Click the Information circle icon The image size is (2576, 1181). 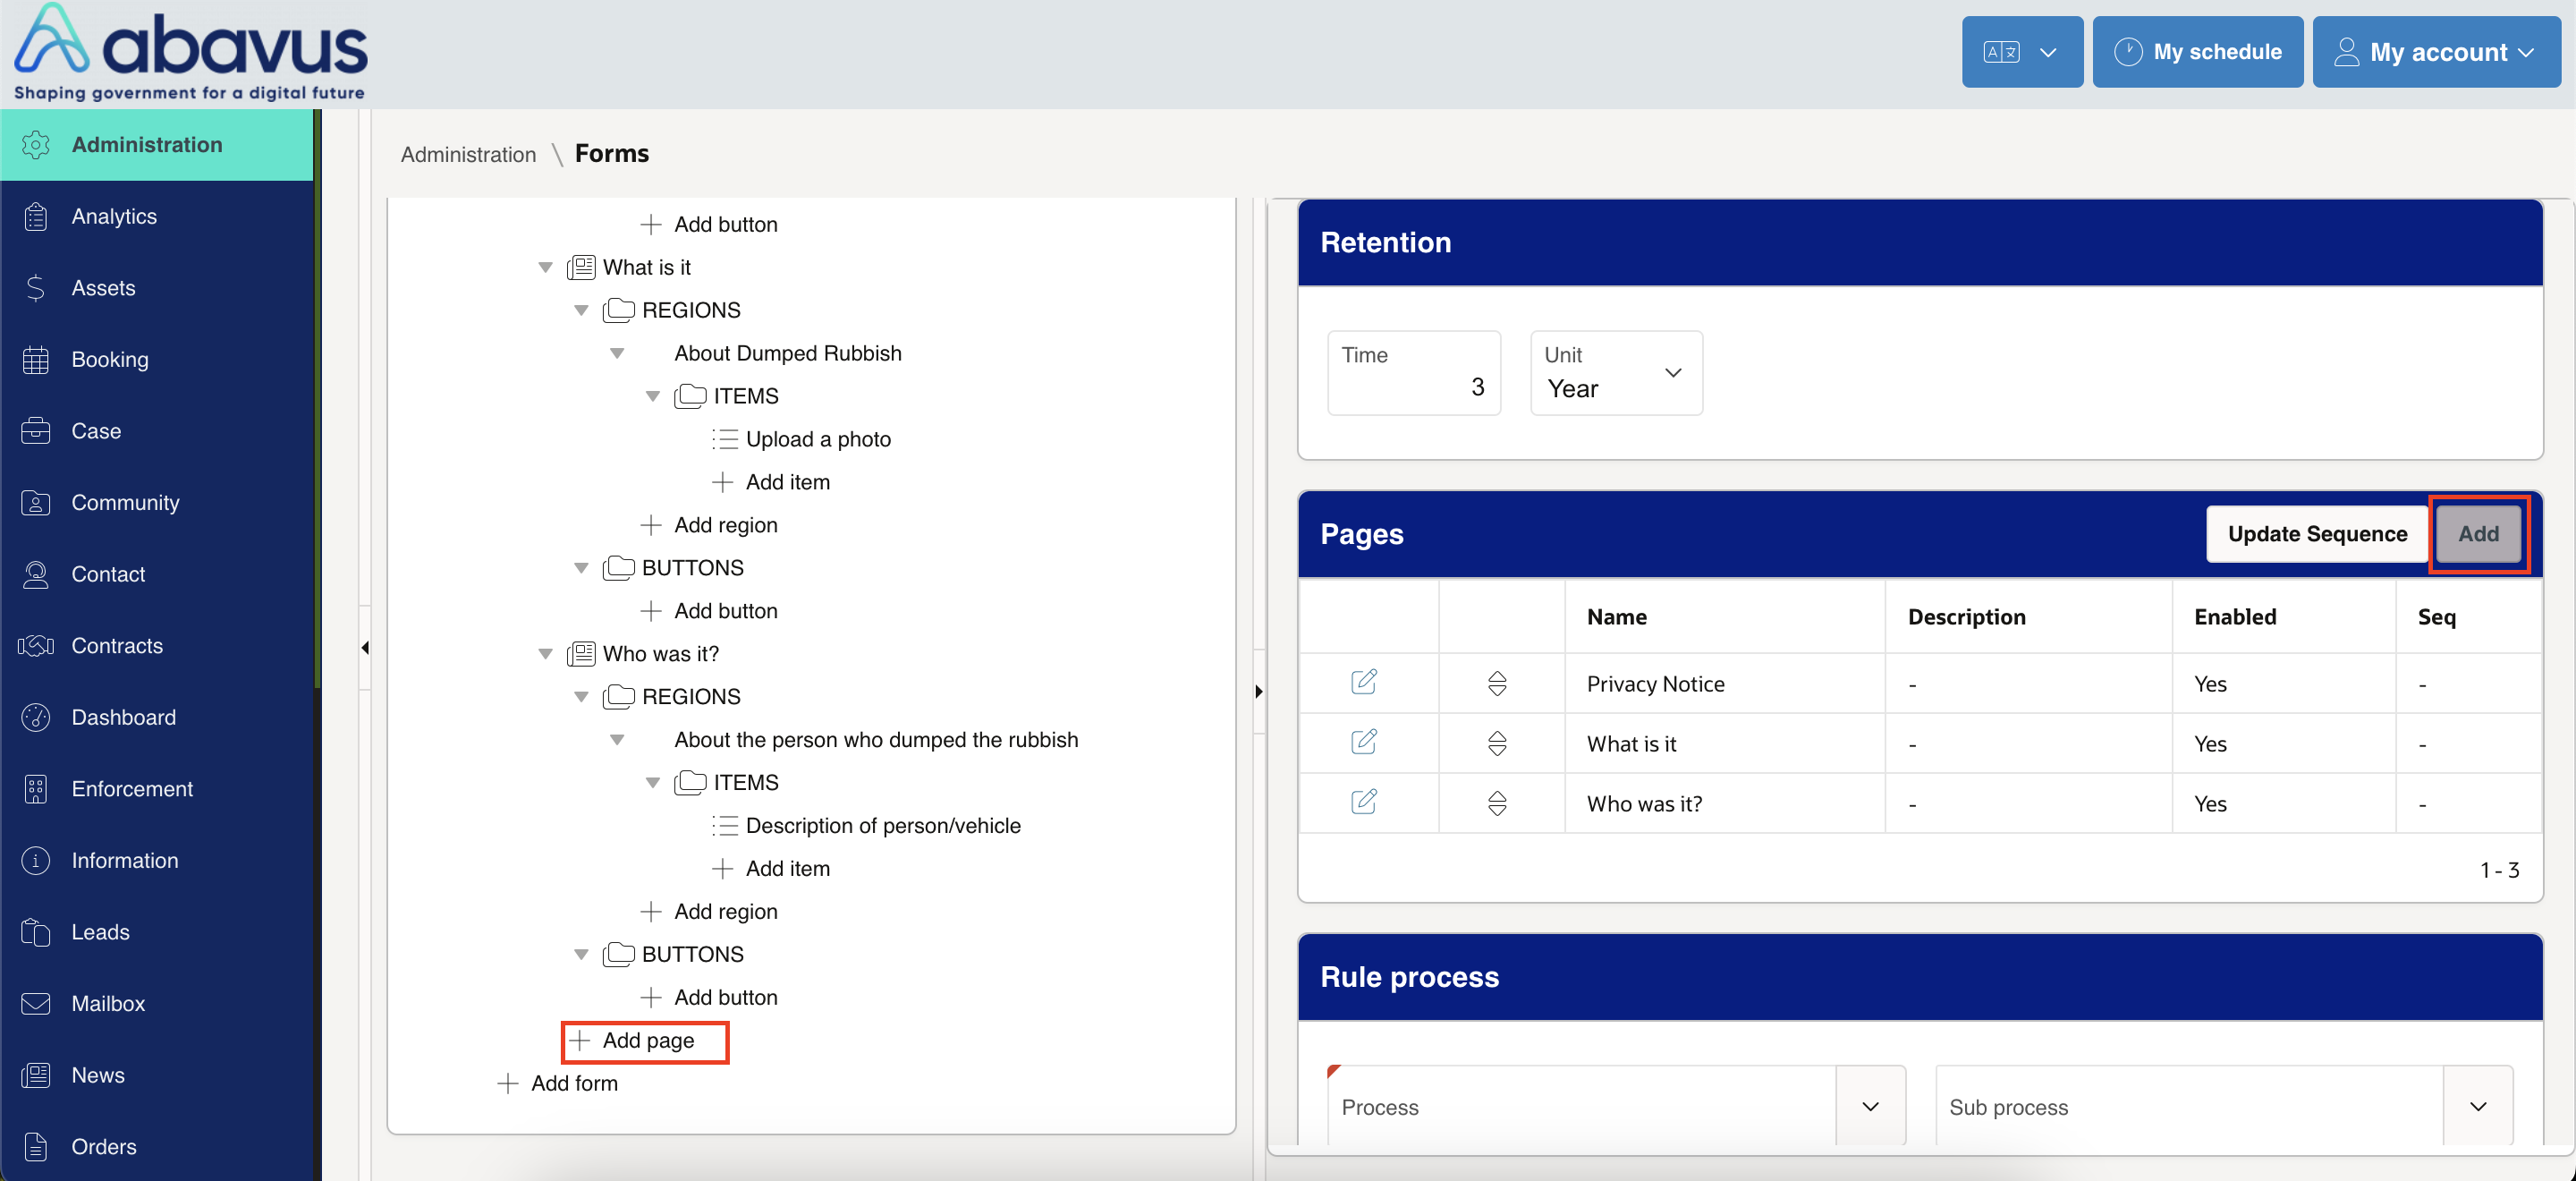(36, 860)
